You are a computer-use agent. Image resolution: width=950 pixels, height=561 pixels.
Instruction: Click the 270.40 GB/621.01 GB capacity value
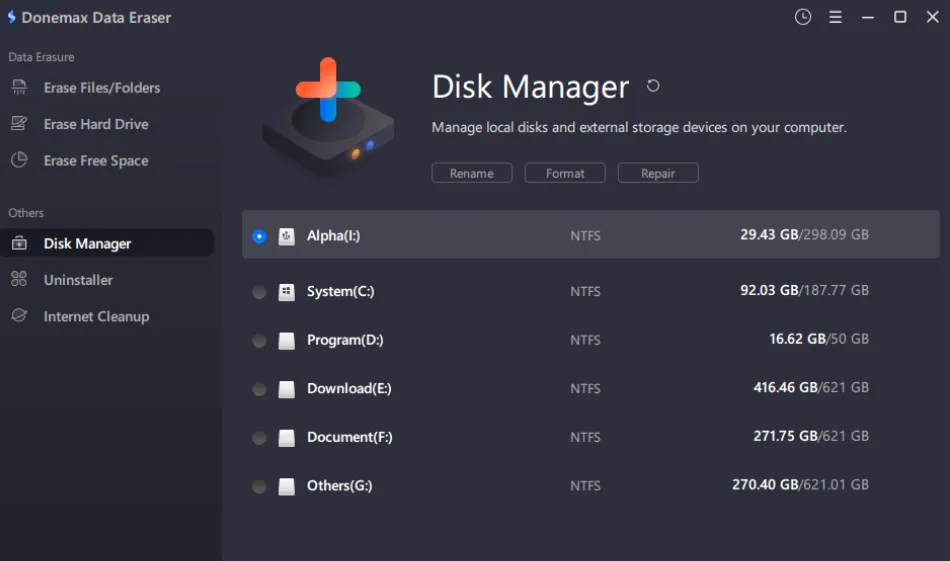(x=800, y=484)
